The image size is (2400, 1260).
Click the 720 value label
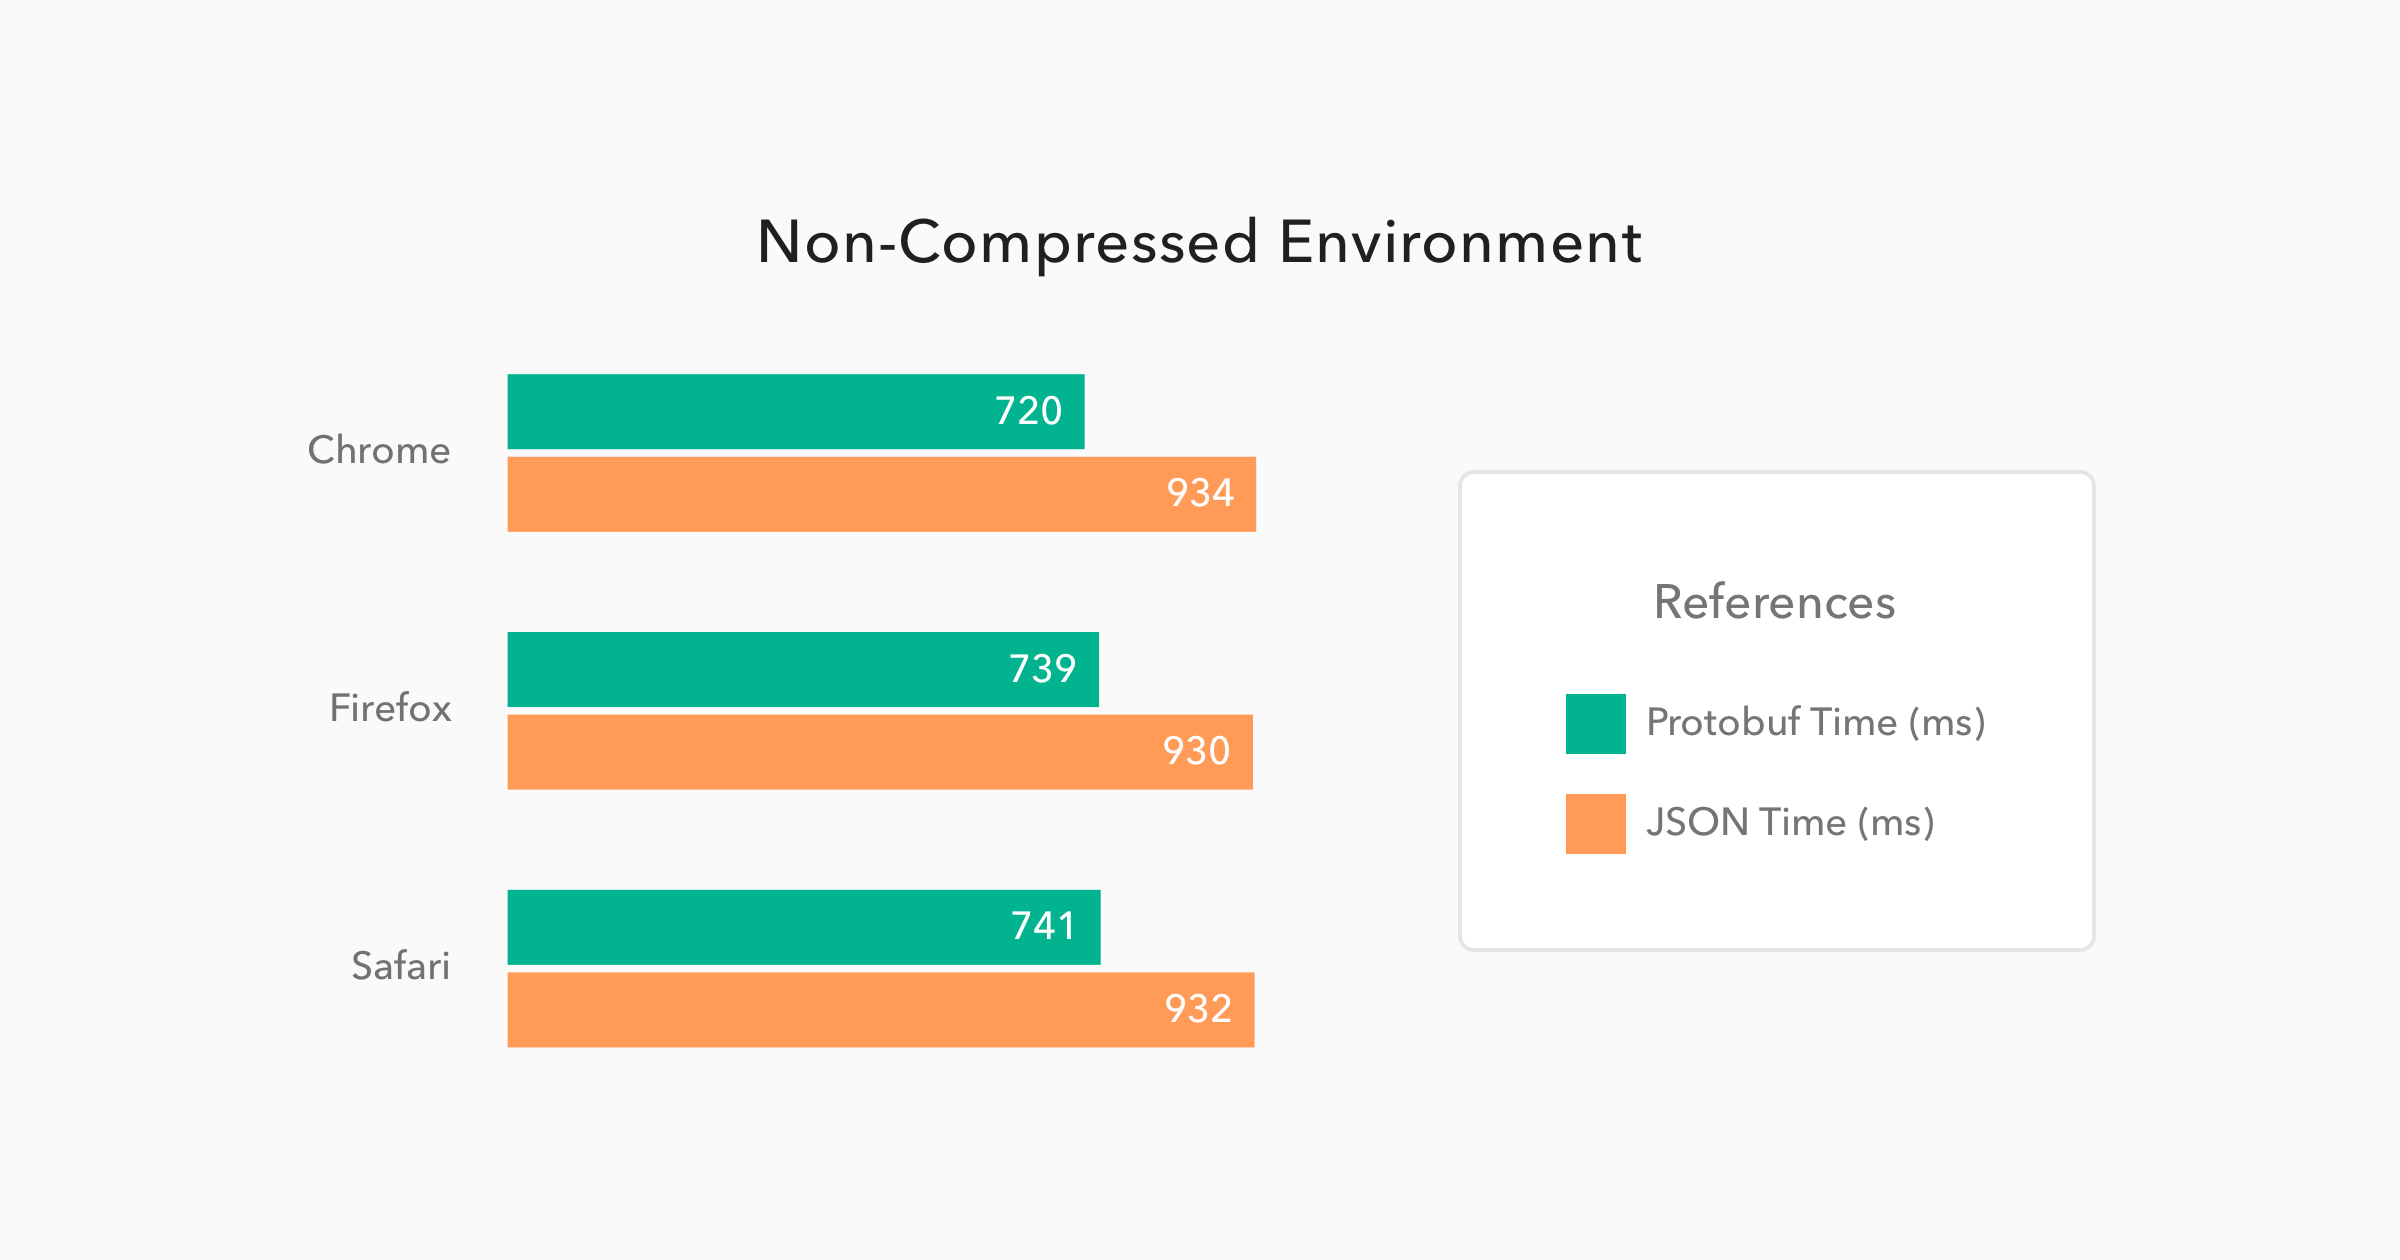1028,411
